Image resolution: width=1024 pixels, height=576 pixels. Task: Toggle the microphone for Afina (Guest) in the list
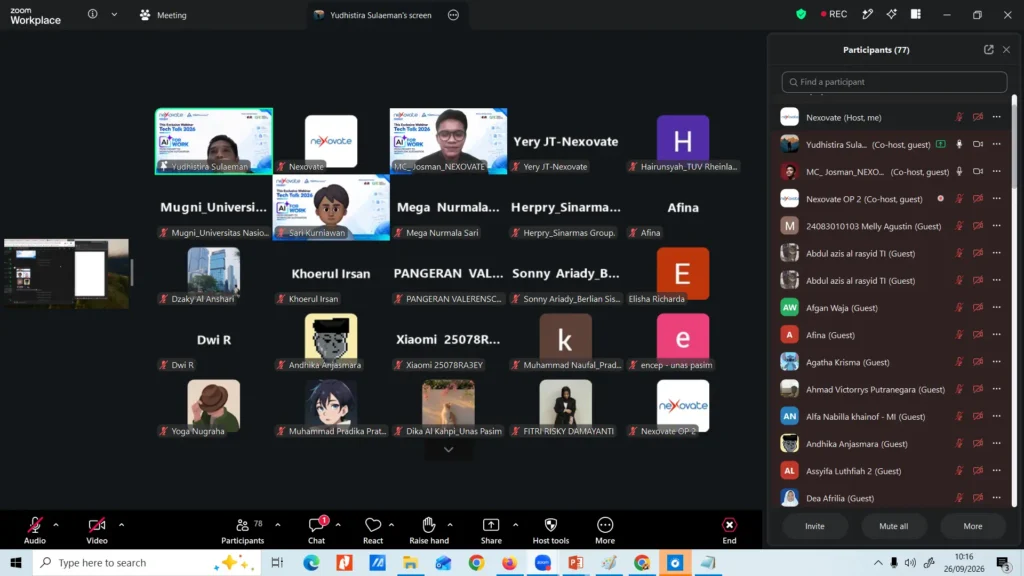click(959, 335)
